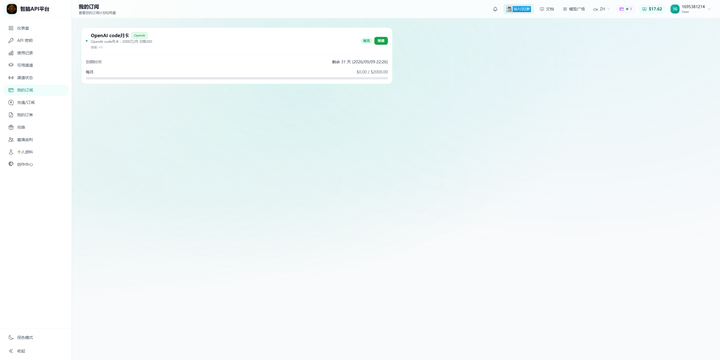720x360 pixels.
Task: Click the 智能API平台 logo icon
Action: click(x=11, y=9)
